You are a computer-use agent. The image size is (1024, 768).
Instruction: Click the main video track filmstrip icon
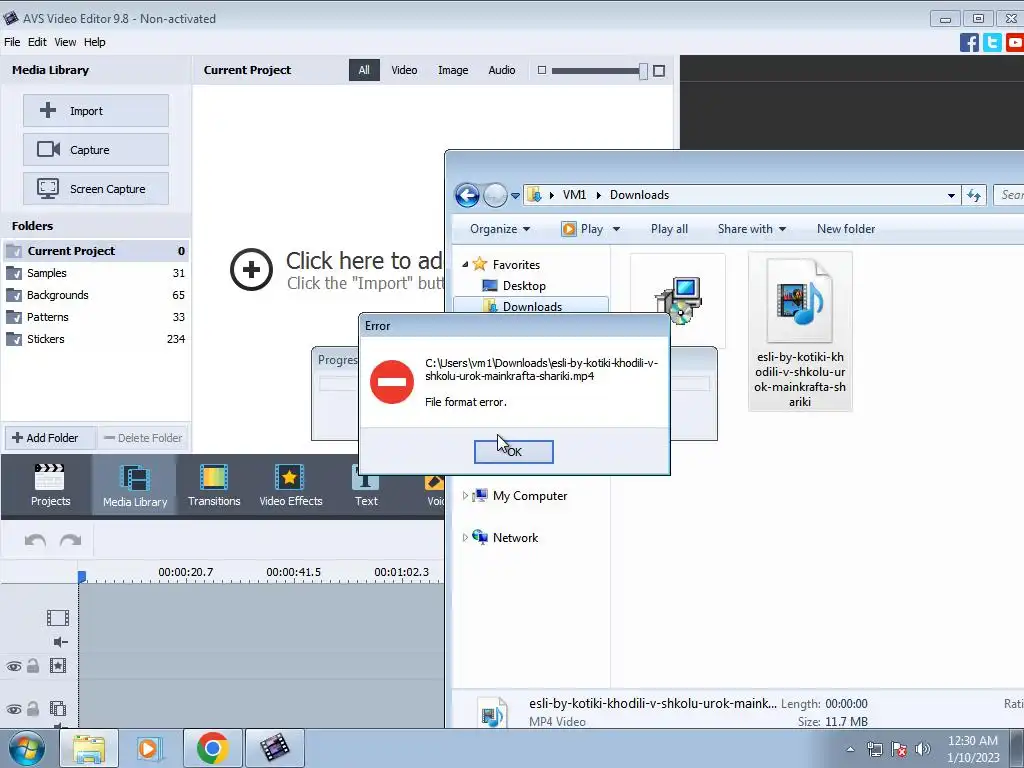pyautogui.click(x=57, y=618)
